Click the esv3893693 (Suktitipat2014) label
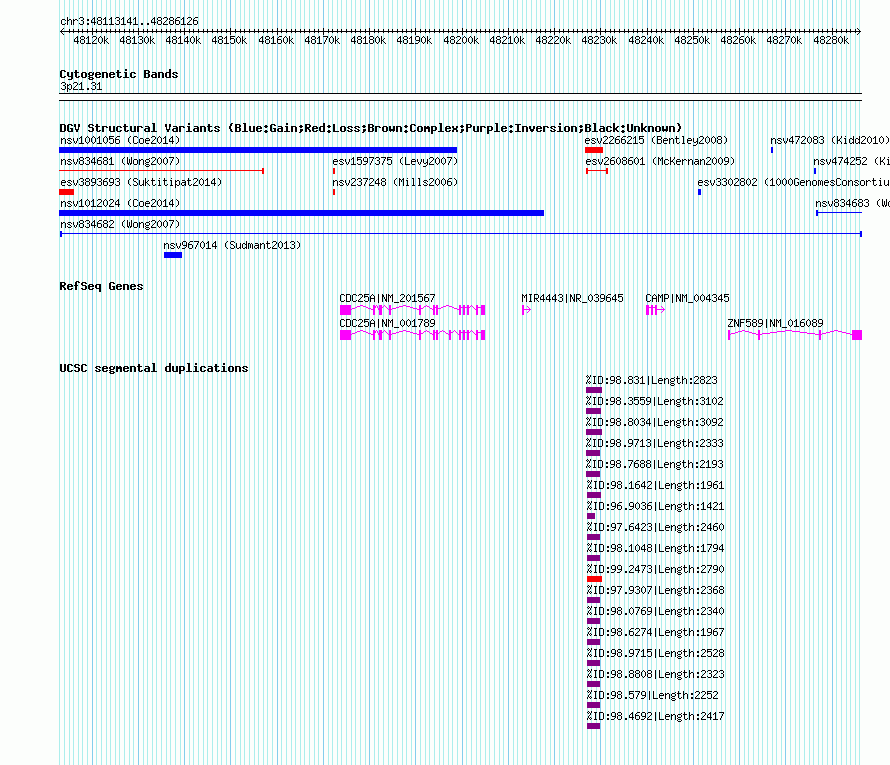The height and width of the screenshot is (765, 890). pyautogui.click(x=141, y=182)
